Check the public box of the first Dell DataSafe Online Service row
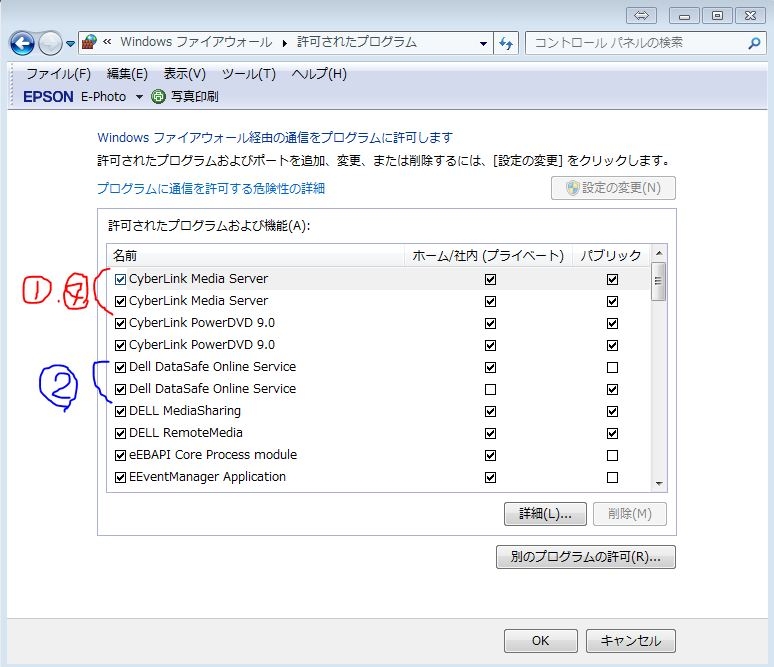The width and height of the screenshot is (774, 667). pos(612,367)
